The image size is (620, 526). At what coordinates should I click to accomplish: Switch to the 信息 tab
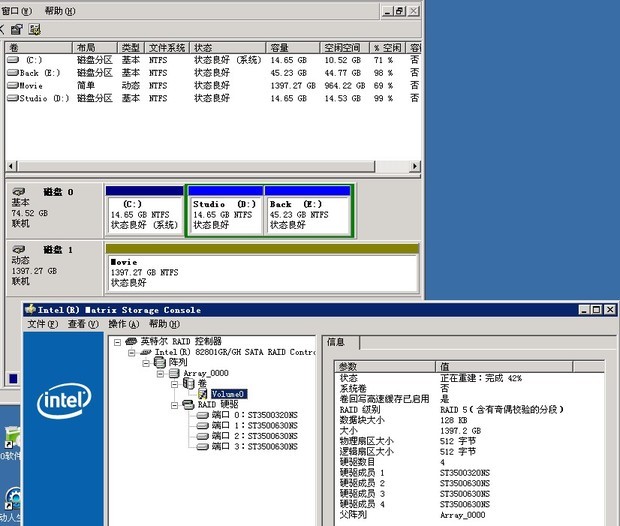(x=337, y=342)
